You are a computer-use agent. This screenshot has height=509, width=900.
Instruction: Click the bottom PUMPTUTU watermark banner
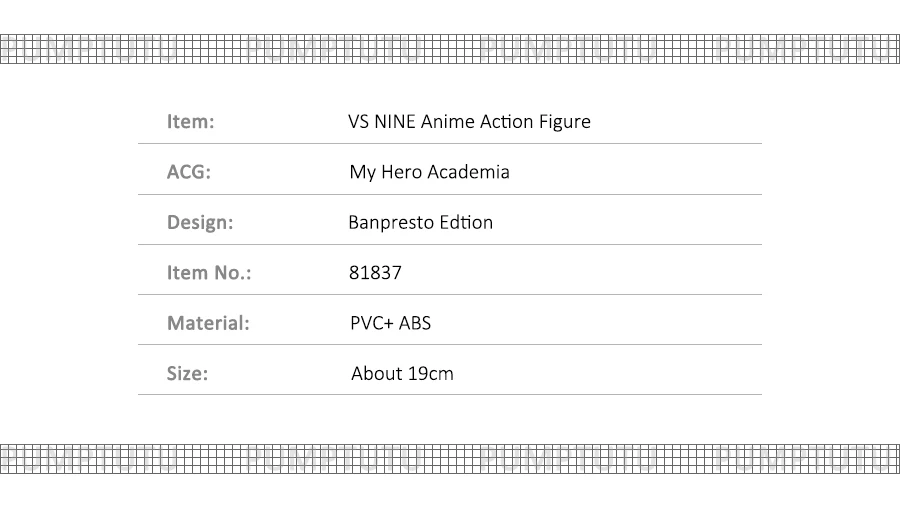pyautogui.click(x=450, y=458)
